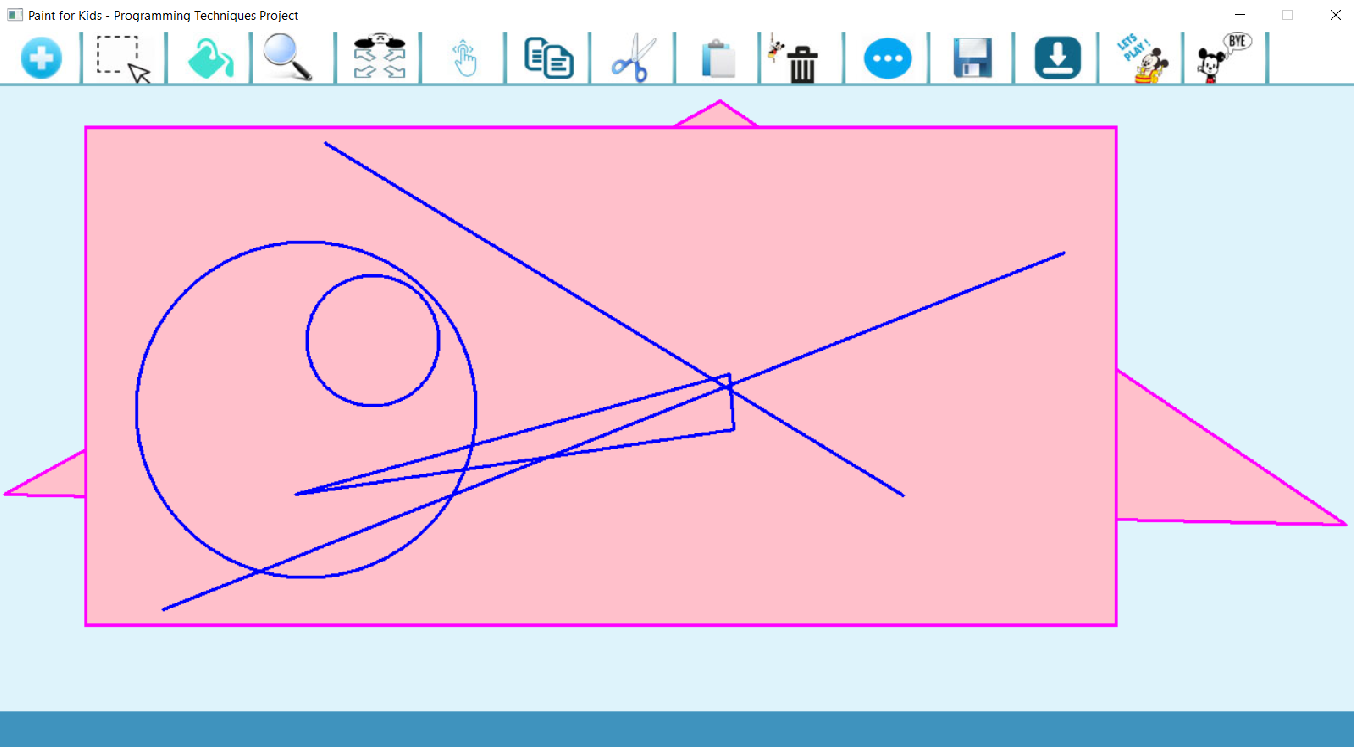This screenshot has width=1354, height=747.
Task: Select the Hand pan tool
Action: 462,58
